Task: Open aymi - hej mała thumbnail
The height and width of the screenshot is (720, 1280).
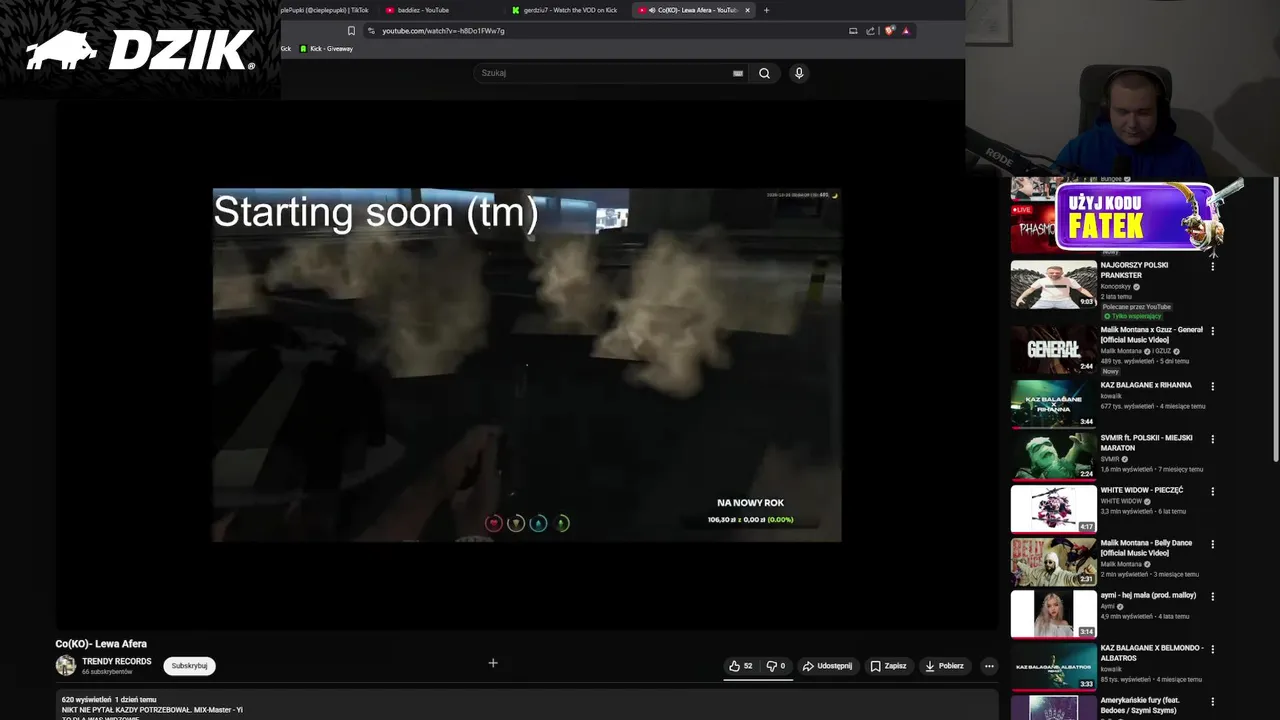Action: (1053, 613)
